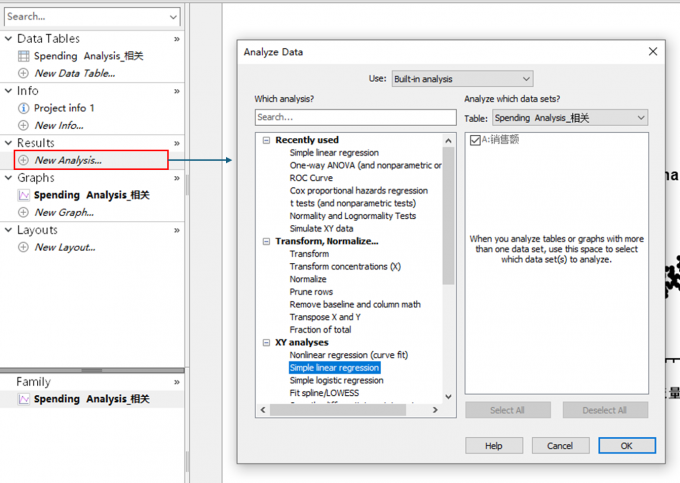Uncheck the A:销售额 data set checkbox
Image resolution: width=680 pixels, height=483 pixels.
coord(475,141)
